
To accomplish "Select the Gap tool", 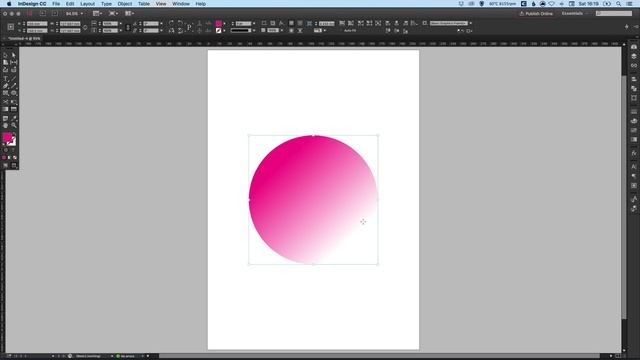I will (14, 62).
